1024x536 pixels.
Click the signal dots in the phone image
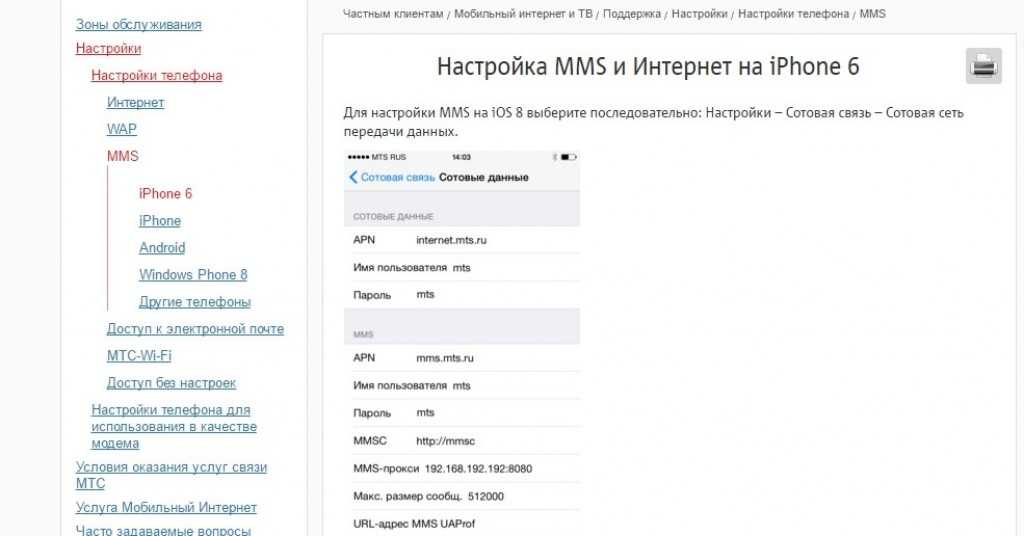pos(359,157)
